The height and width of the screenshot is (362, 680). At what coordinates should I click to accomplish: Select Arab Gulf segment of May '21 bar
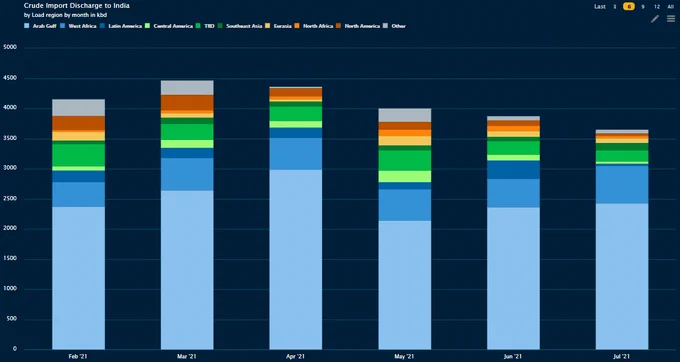point(405,285)
